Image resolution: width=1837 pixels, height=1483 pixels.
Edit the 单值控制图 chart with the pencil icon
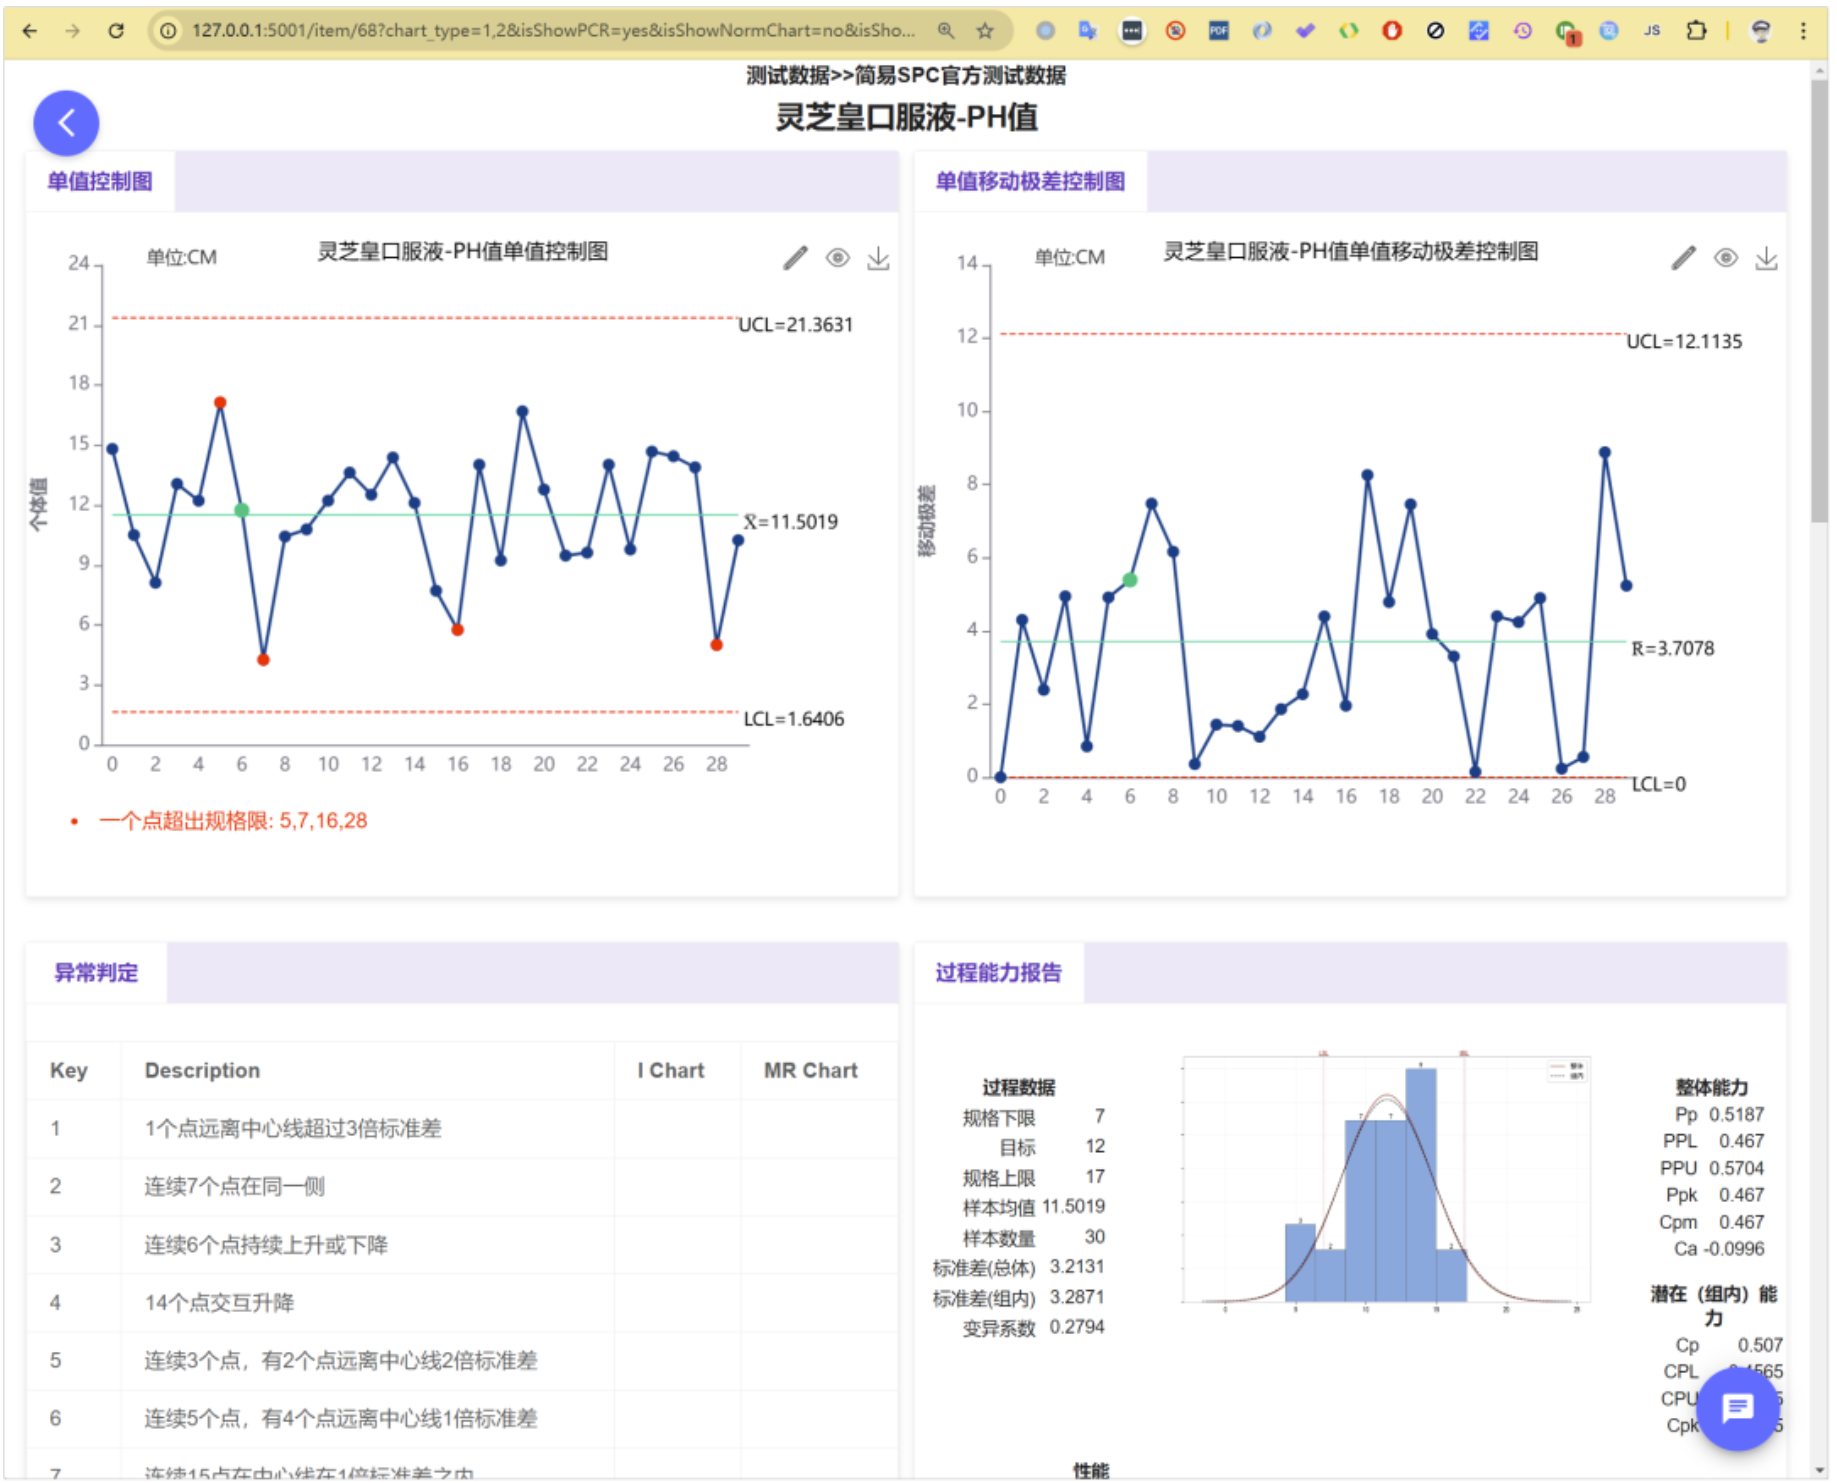[795, 259]
